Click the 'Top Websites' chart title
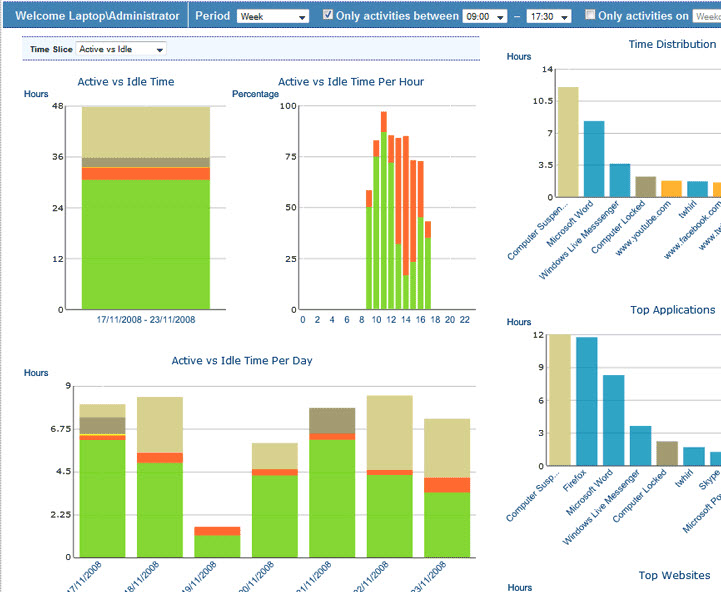 click(x=675, y=575)
